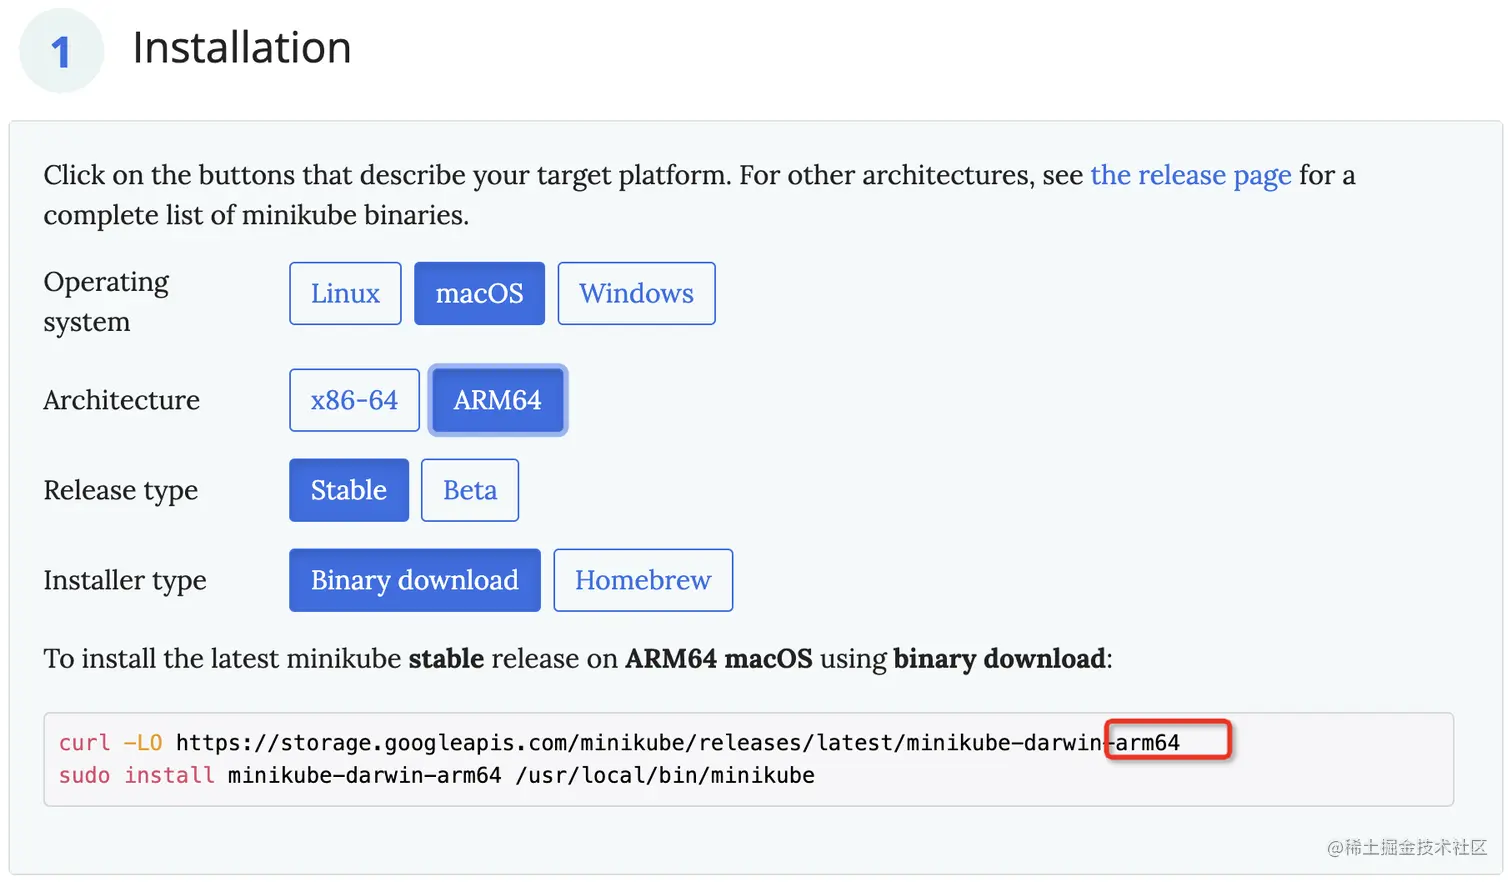Click the curl -LO command line
The height and width of the screenshot is (882, 1512).
click(x=619, y=743)
